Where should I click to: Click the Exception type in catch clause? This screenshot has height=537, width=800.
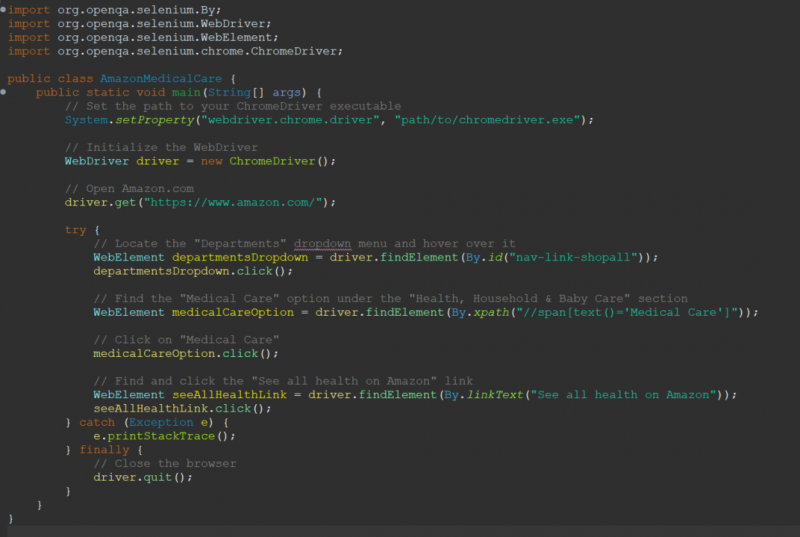[x=161, y=423]
